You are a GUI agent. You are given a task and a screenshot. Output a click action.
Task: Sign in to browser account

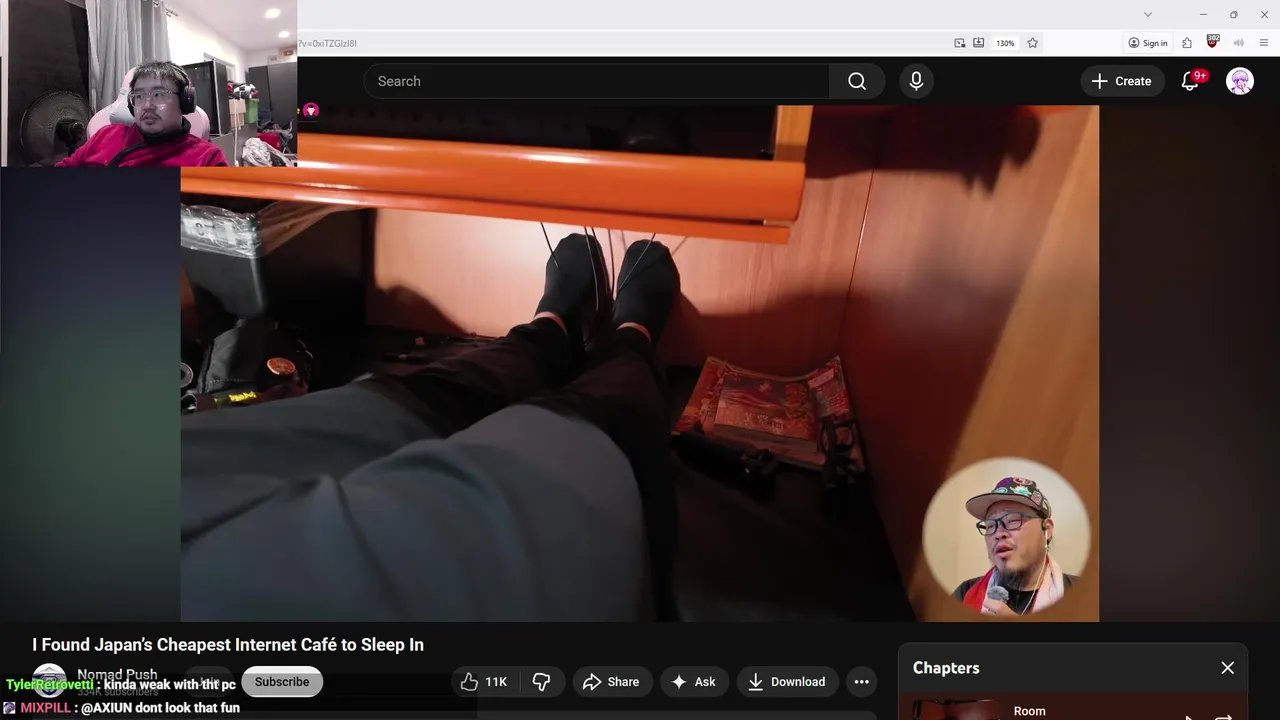tap(1148, 43)
